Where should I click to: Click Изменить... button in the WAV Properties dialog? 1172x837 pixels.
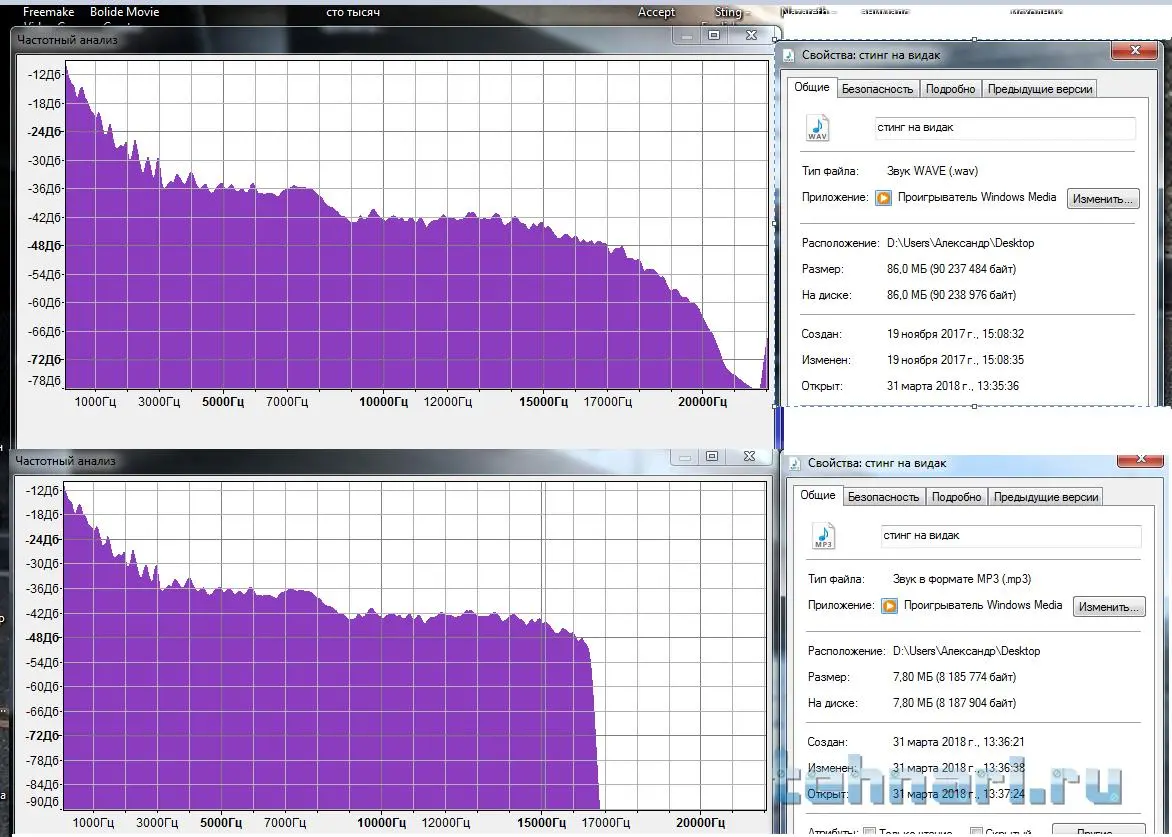(1102, 199)
